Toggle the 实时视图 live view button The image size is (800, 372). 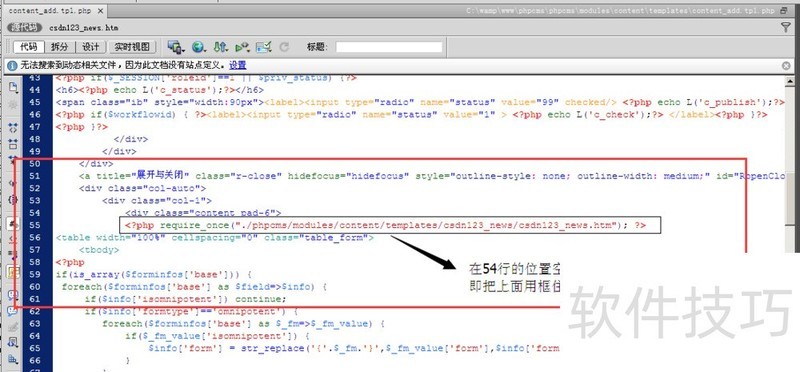coord(132,47)
